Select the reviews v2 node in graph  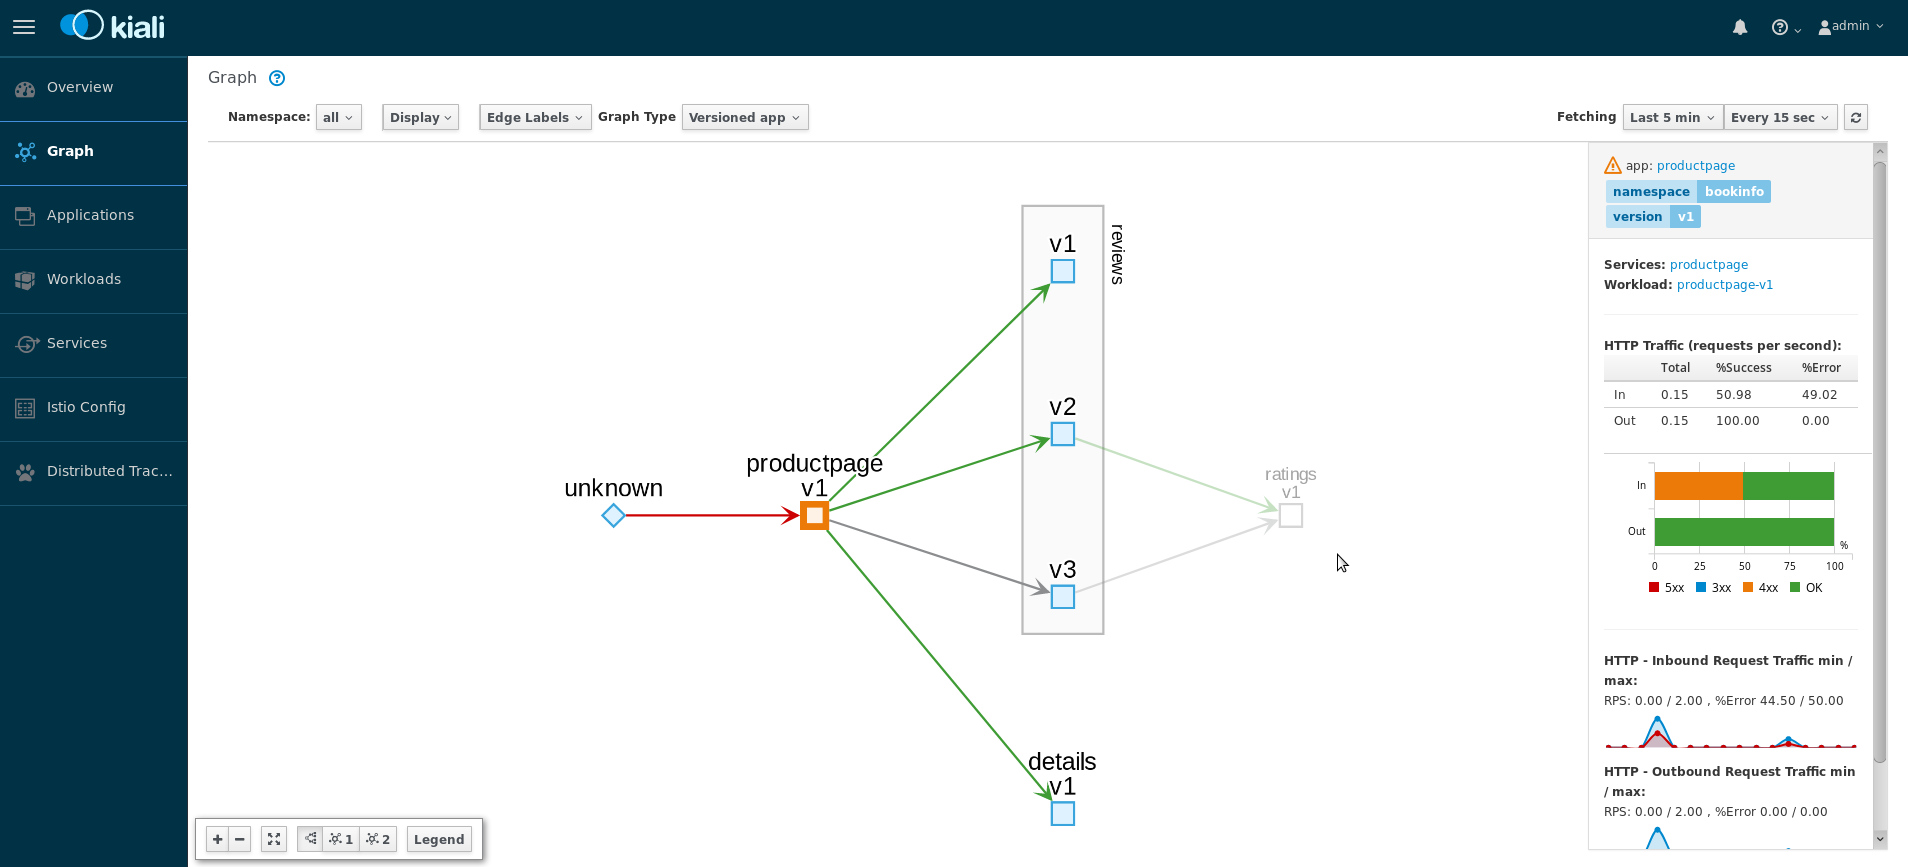[x=1062, y=435]
